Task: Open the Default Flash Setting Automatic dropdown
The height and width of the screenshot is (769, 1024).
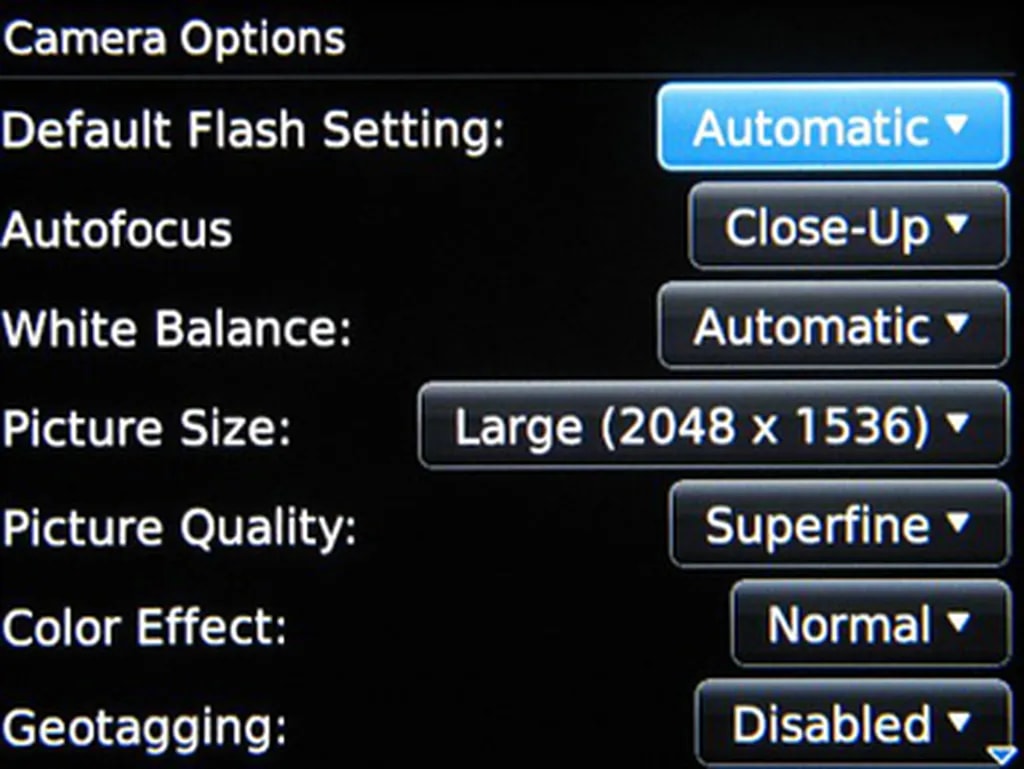Action: pos(834,127)
